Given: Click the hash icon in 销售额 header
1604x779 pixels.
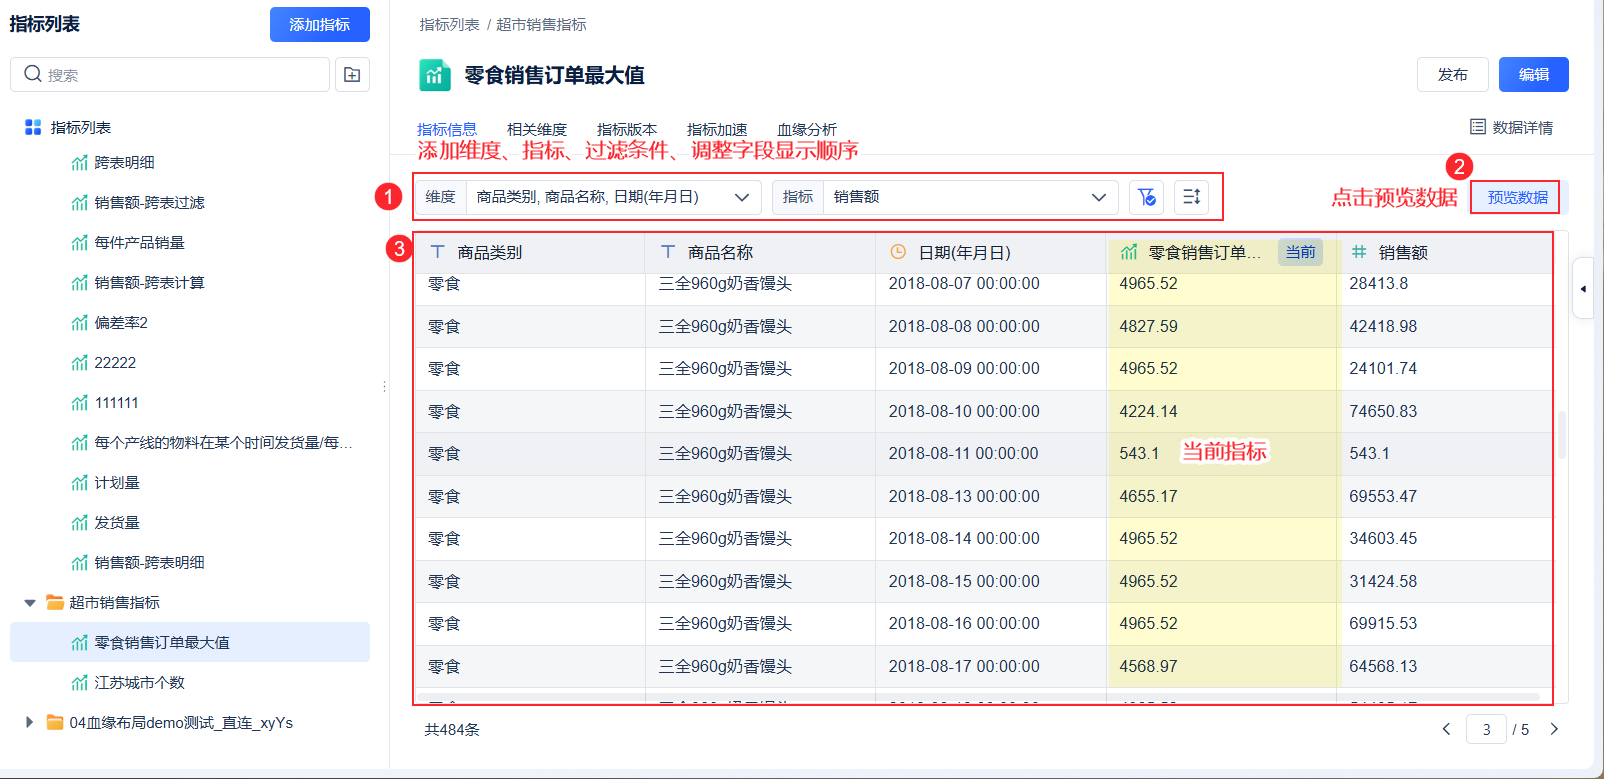Looking at the screenshot, I should coord(1359,252).
